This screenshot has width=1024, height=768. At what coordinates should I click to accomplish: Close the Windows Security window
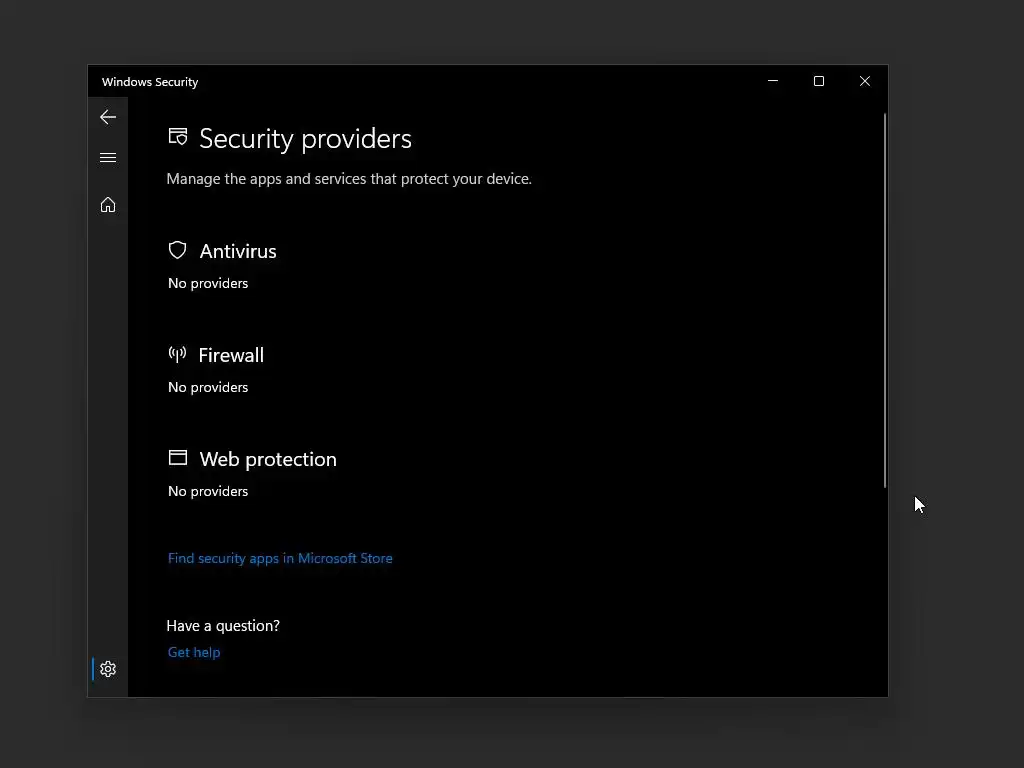(865, 81)
